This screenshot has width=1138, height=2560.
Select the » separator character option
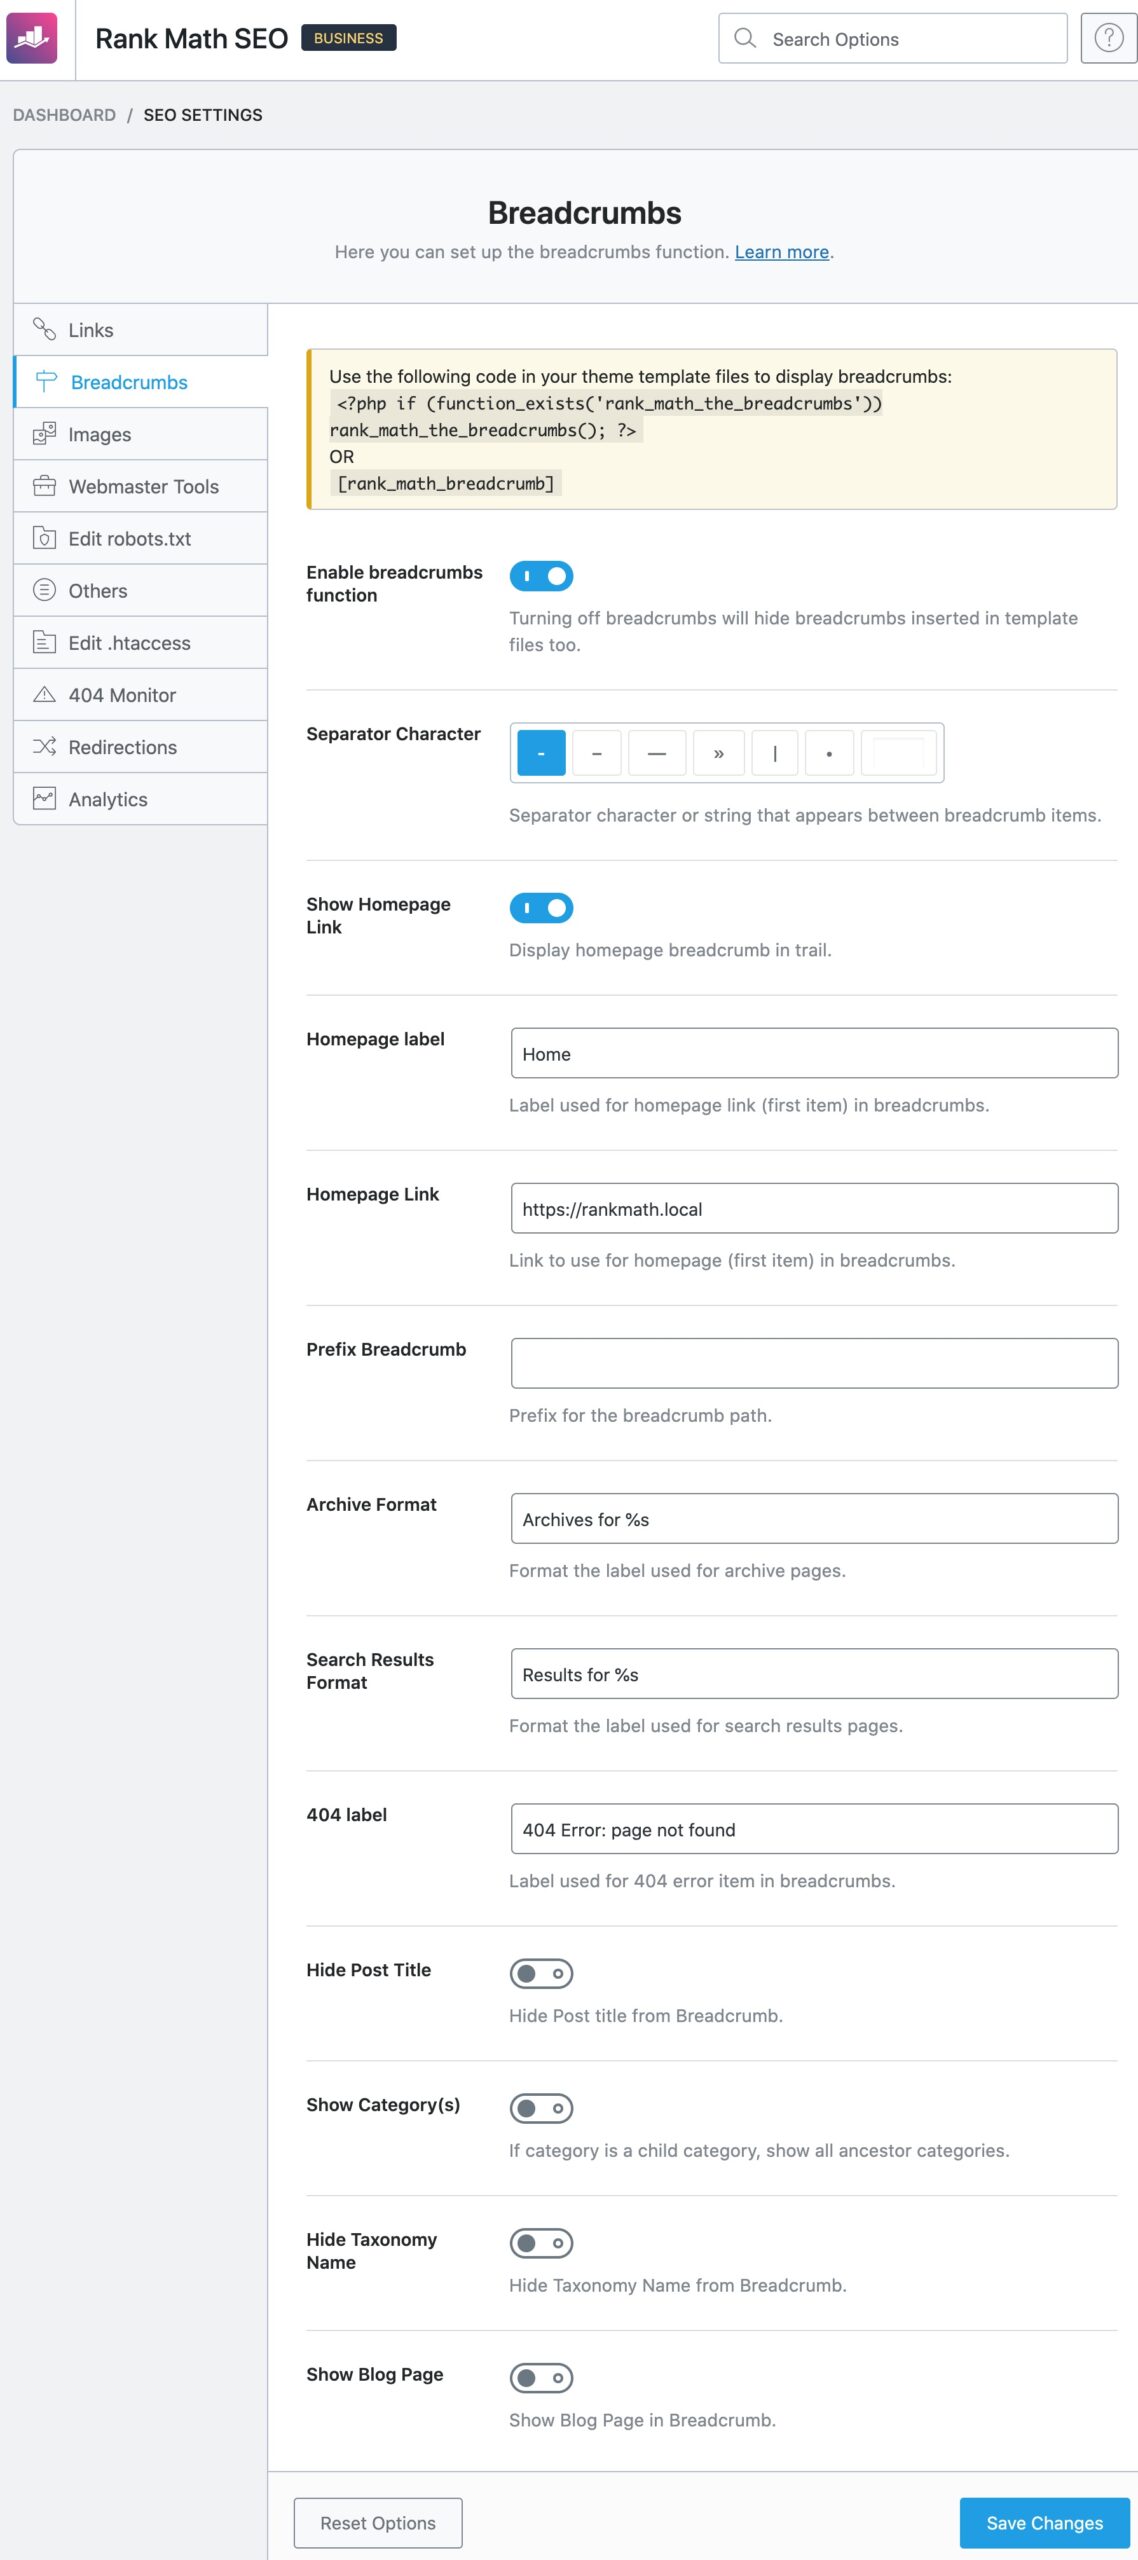click(x=718, y=753)
